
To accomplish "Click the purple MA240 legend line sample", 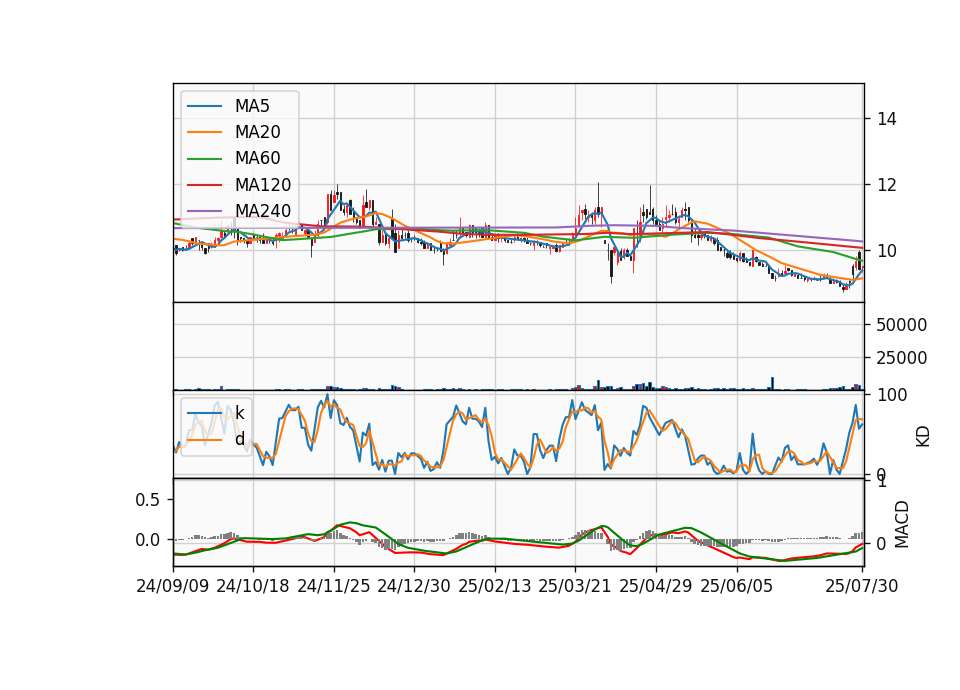I will (204, 211).
